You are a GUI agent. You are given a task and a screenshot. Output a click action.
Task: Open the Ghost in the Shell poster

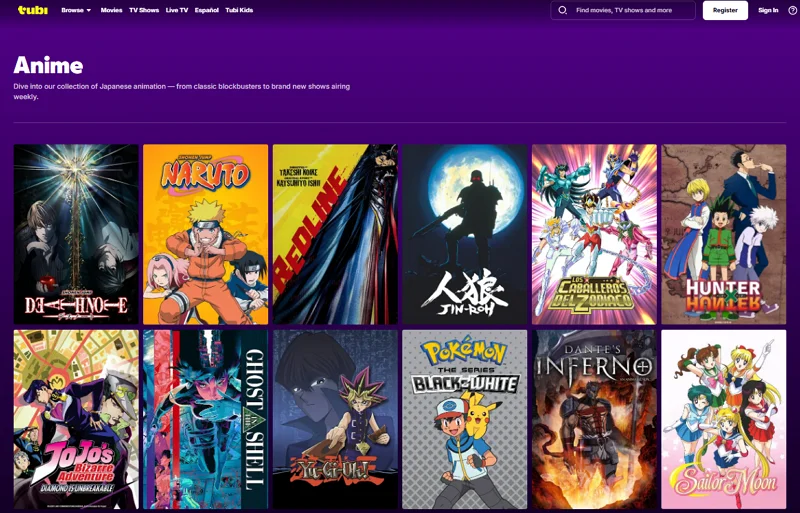point(205,420)
